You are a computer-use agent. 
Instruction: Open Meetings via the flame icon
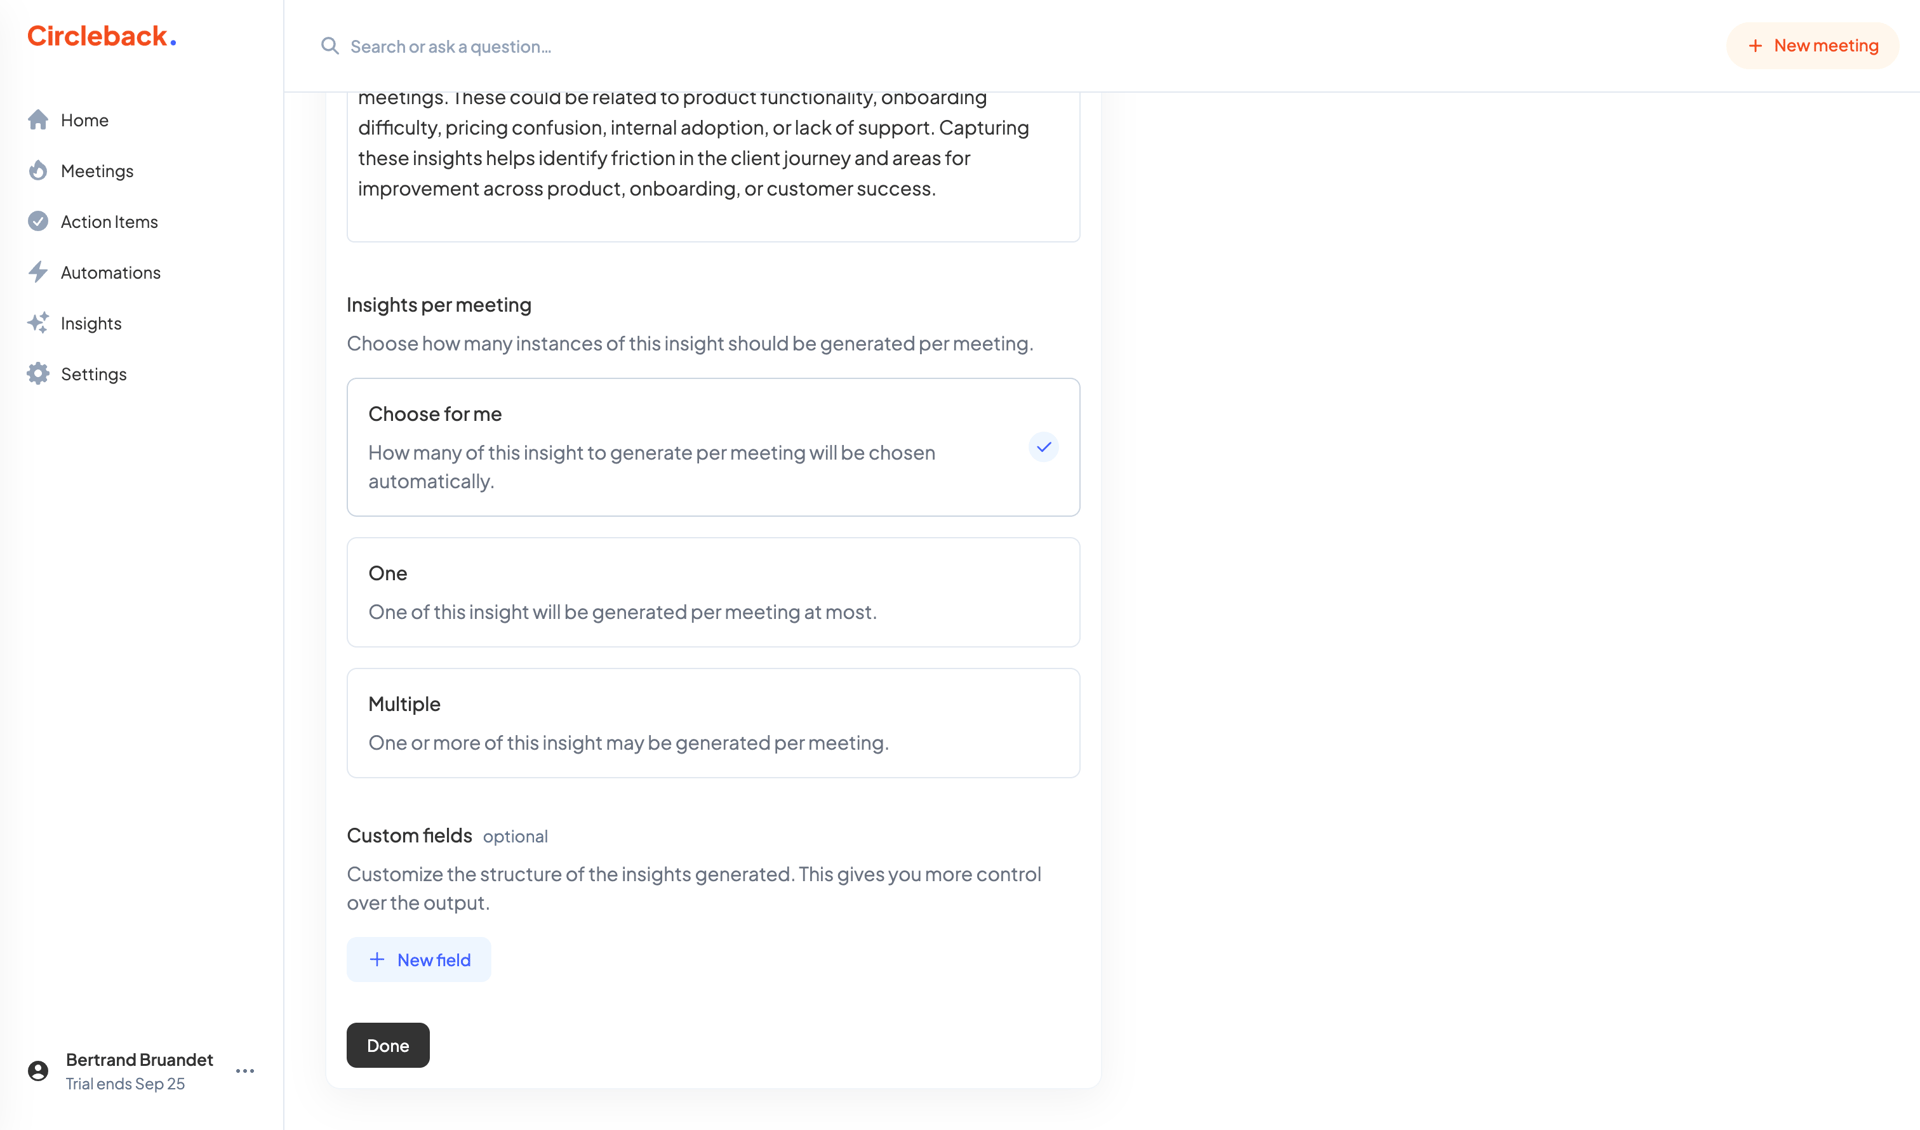38,170
